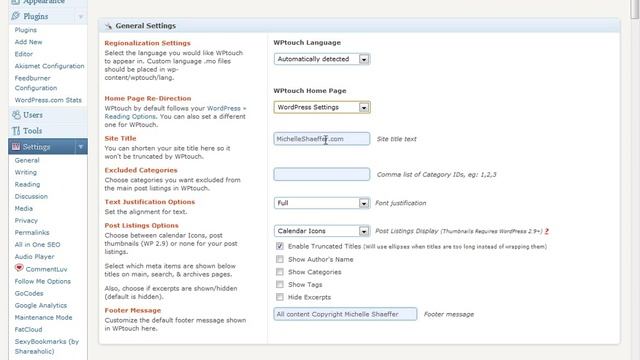Open Feedburner Configuration page
640x360 pixels.
[36, 83]
